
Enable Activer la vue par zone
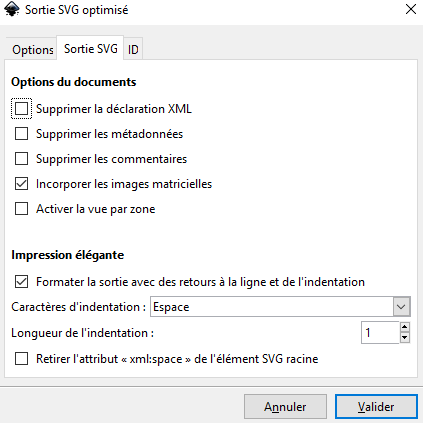pyautogui.click(x=21, y=209)
